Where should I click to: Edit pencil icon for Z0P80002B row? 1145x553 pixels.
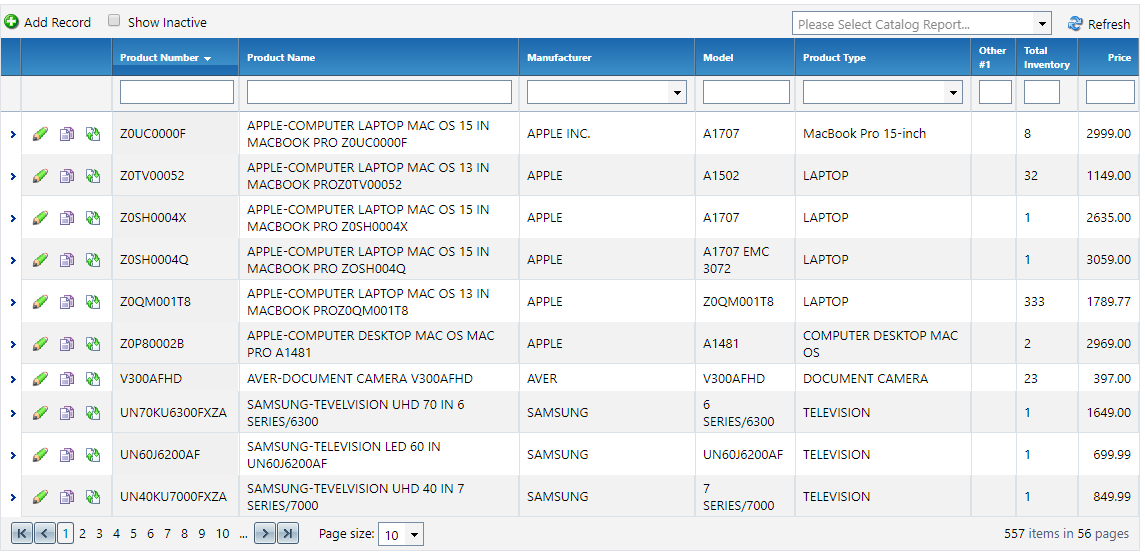[40, 343]
